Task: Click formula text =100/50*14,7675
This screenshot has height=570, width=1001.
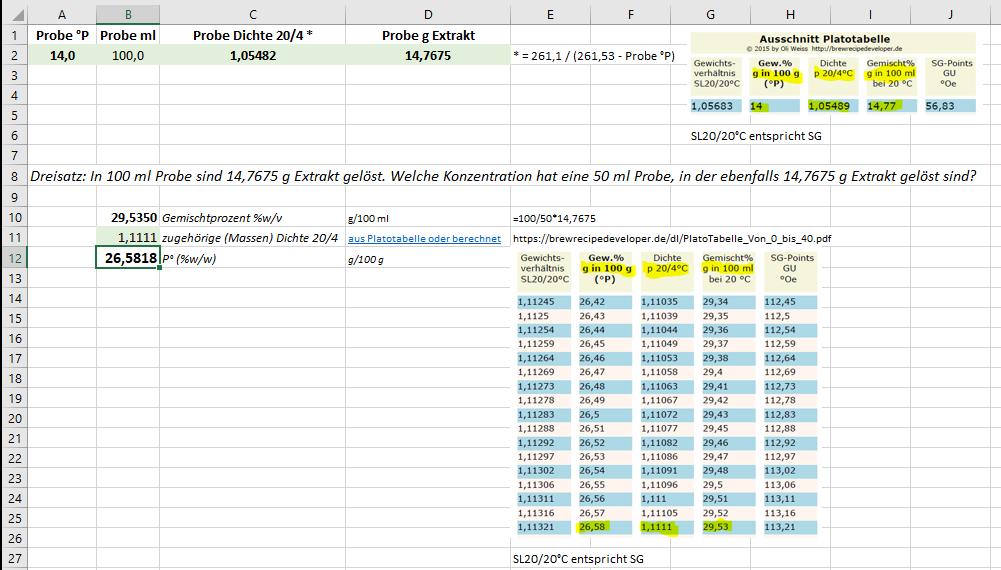Action: click(553, 218)
